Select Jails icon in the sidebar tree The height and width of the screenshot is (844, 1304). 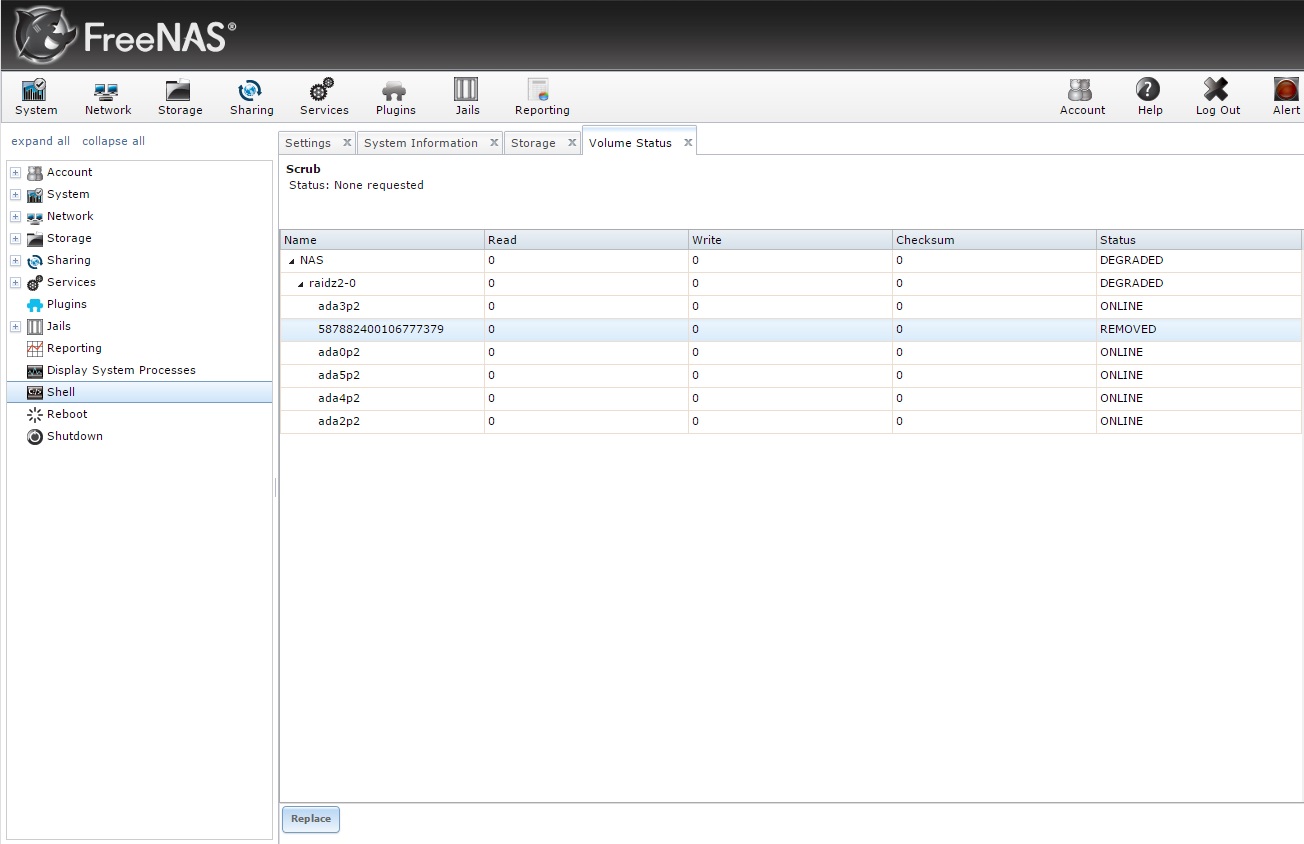pyautogui.click(x=35, y=326)
